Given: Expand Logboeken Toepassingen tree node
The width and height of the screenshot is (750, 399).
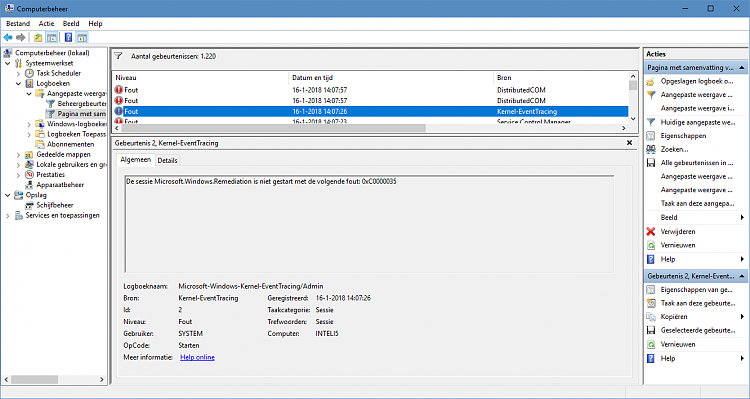Looking at the screenshot, I should pyautogui.click(x=29, y=134).
